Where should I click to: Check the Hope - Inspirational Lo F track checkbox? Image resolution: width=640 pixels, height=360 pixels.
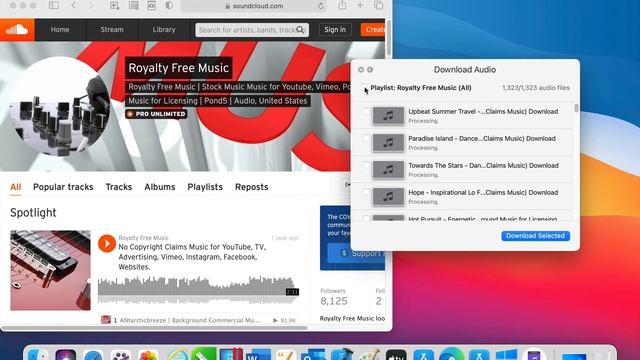pos(366,192)
